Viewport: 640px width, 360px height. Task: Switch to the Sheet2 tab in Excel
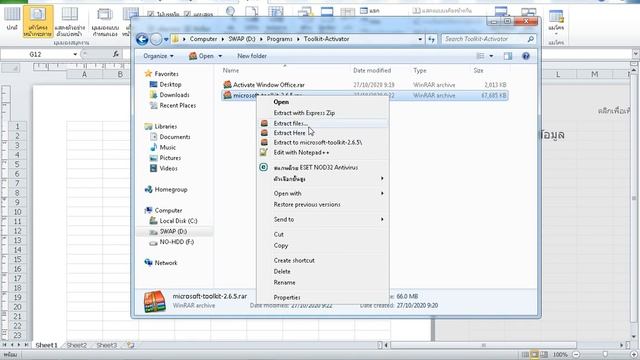pyautogui.click(x=77, y=345)
